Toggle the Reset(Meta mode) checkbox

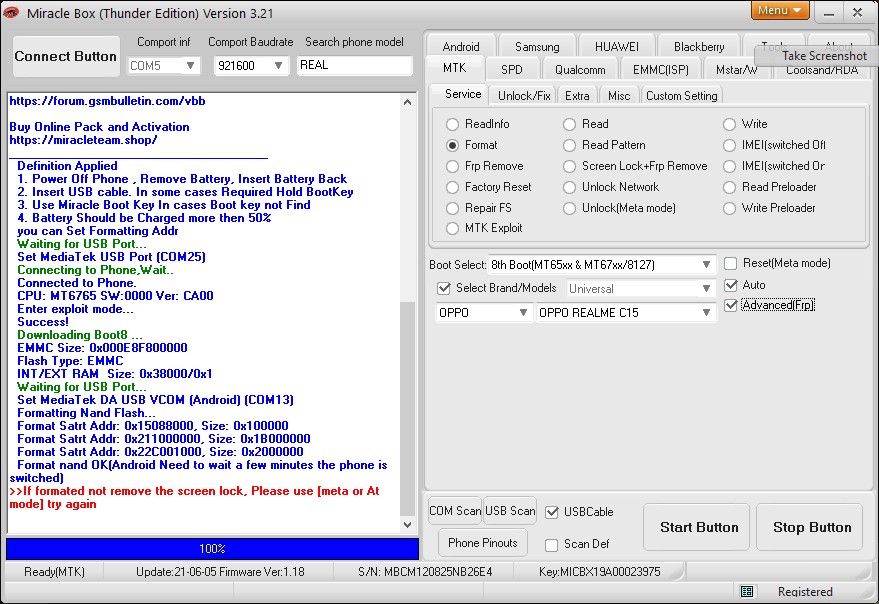[x=730, y=263]
